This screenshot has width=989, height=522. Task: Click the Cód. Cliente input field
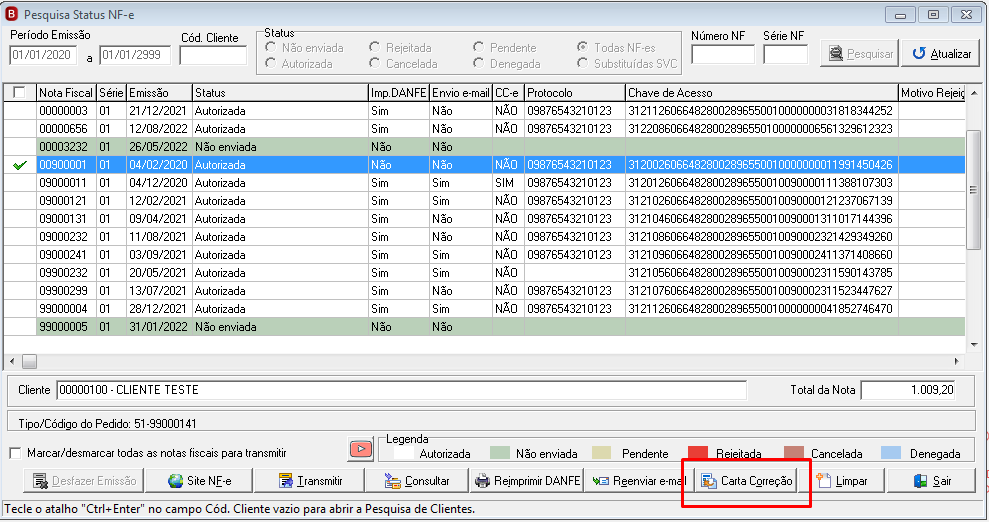pyautogui.click(x=213, y=55)
